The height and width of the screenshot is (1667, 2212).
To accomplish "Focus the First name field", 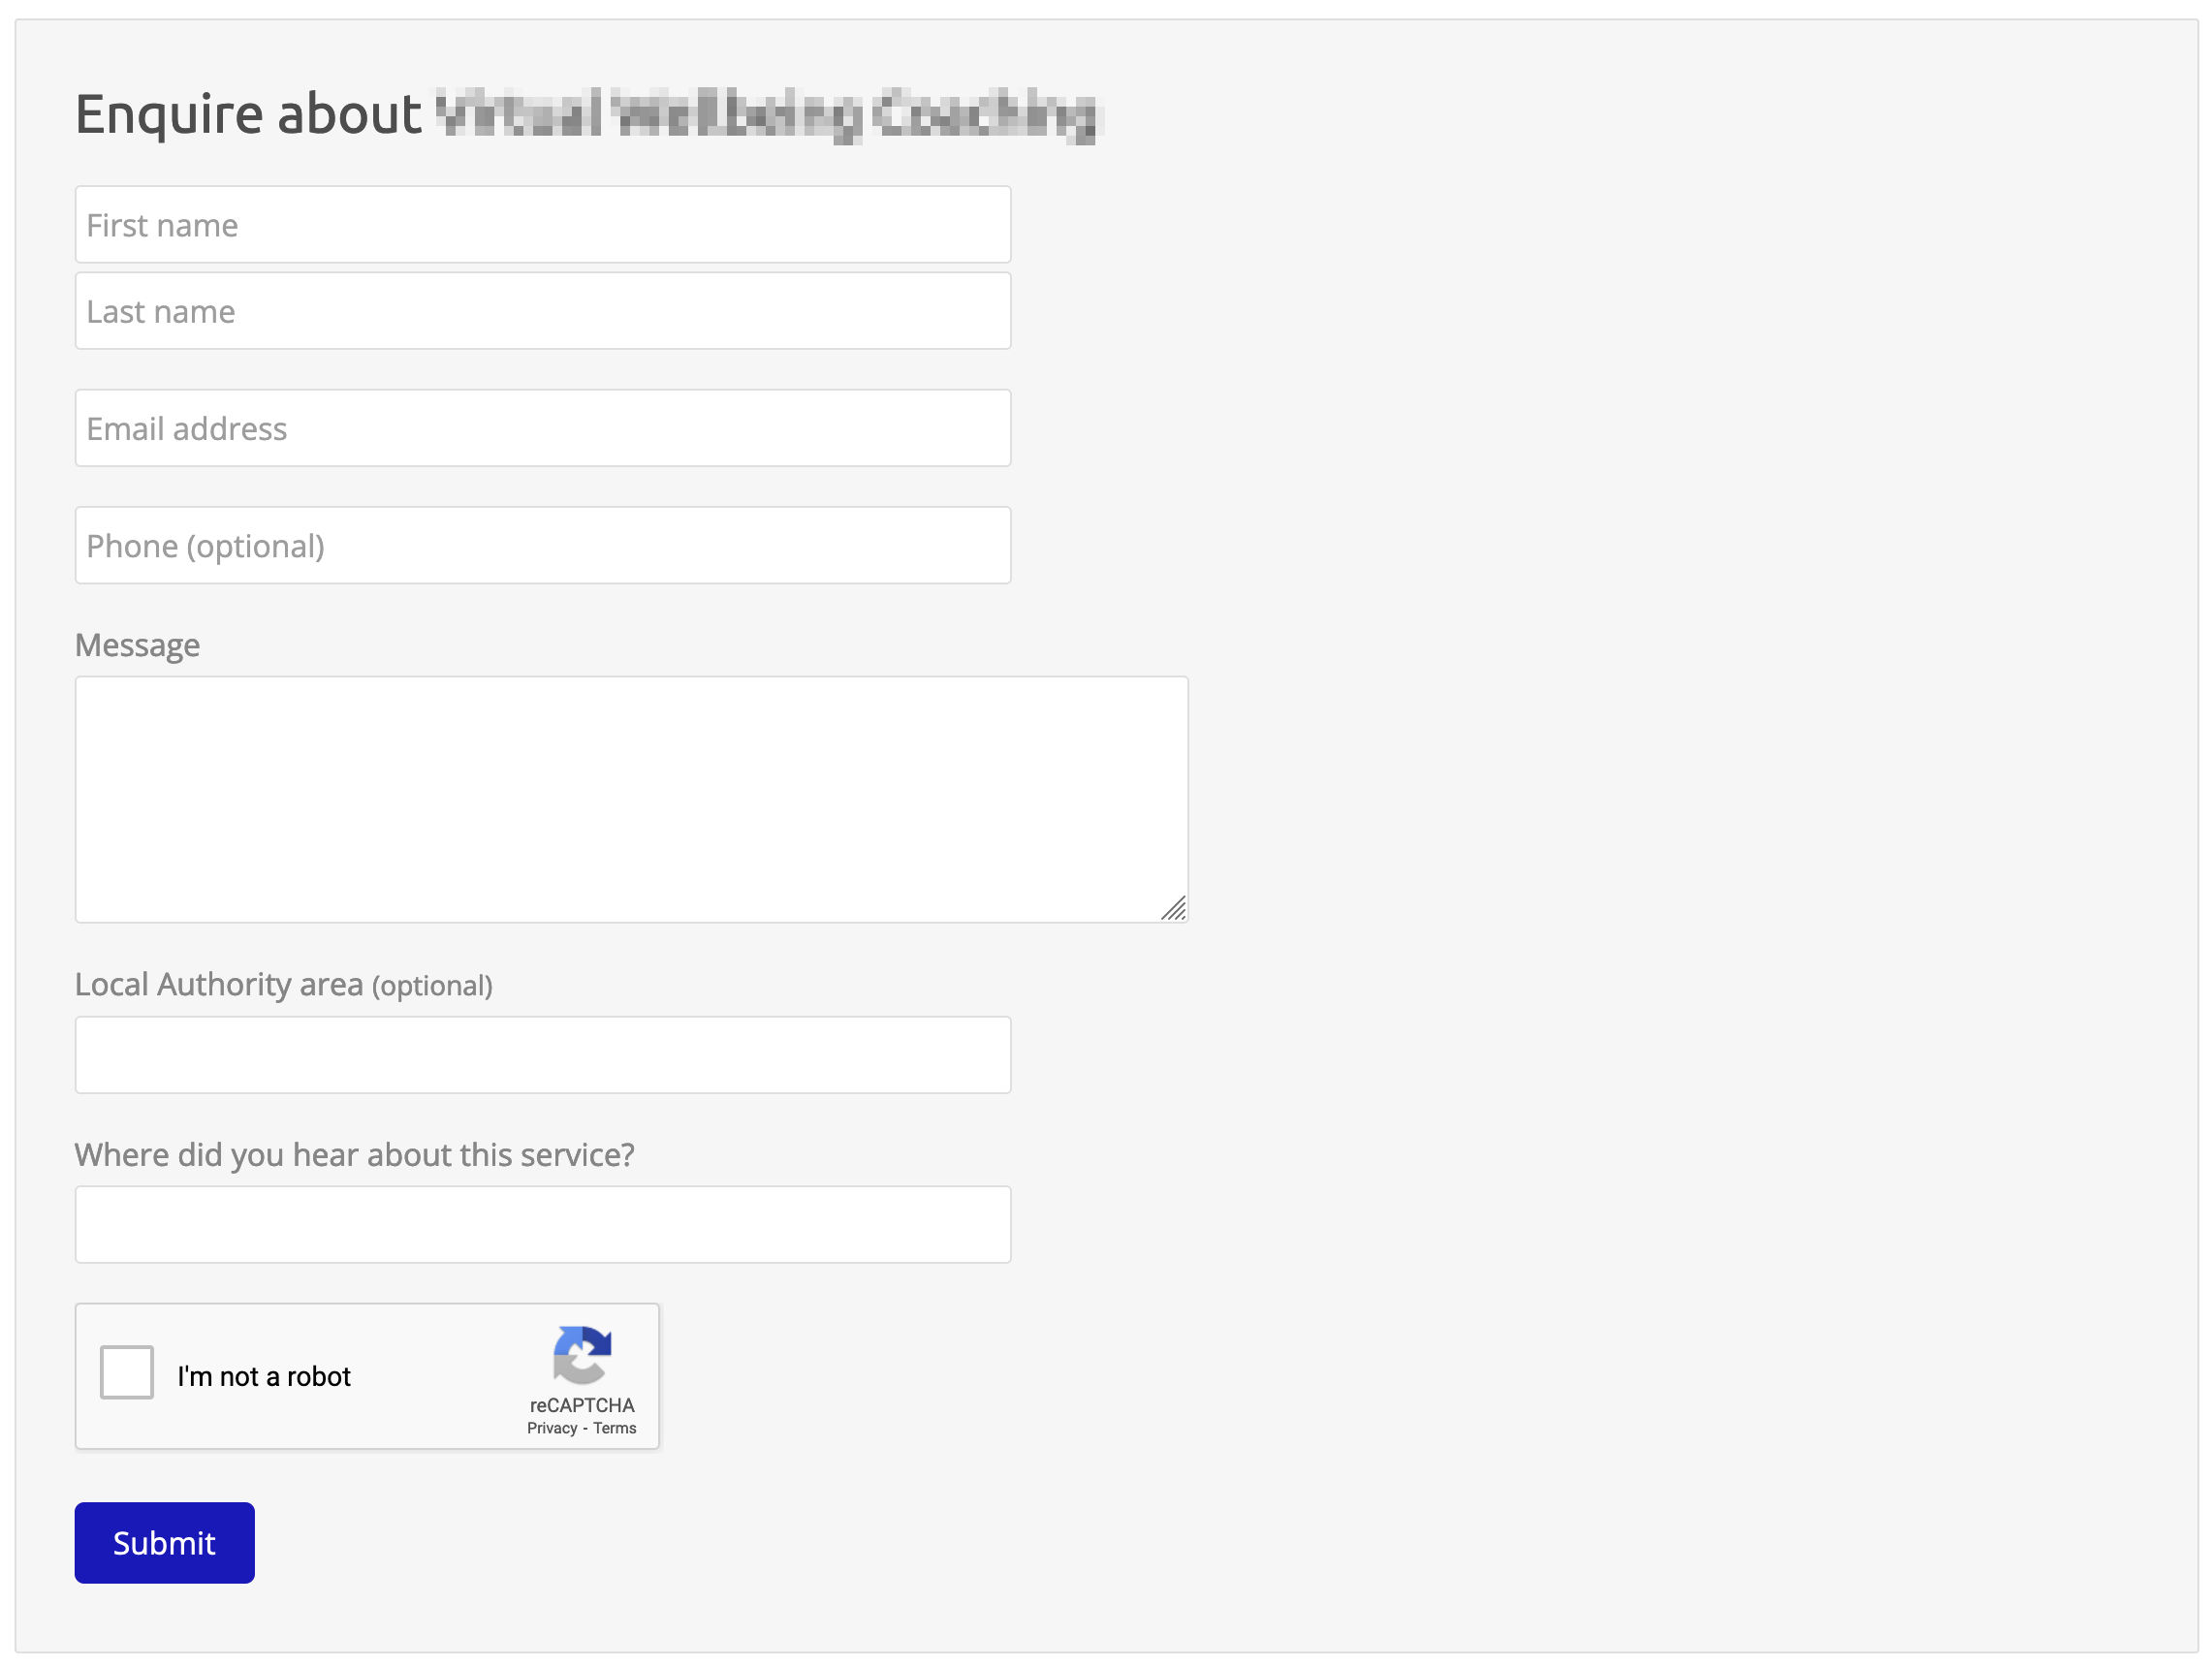I will click(x=543, y=225).
